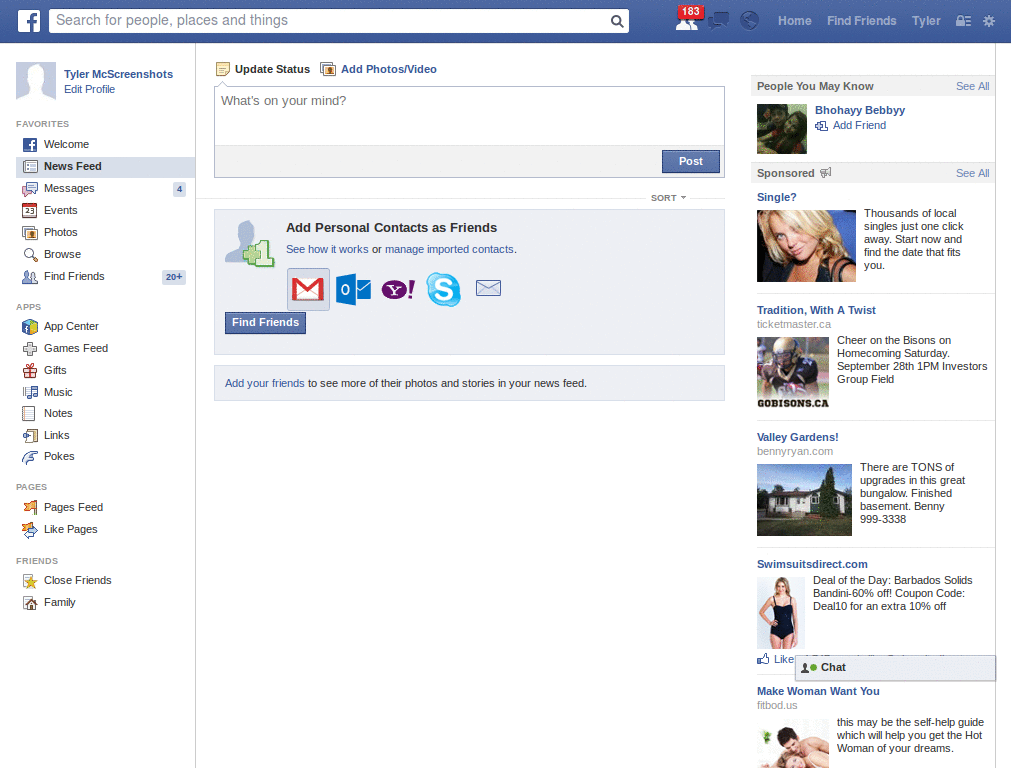Open the Make Woman Want You ad

pyautogui.click(x=818, y=691)
